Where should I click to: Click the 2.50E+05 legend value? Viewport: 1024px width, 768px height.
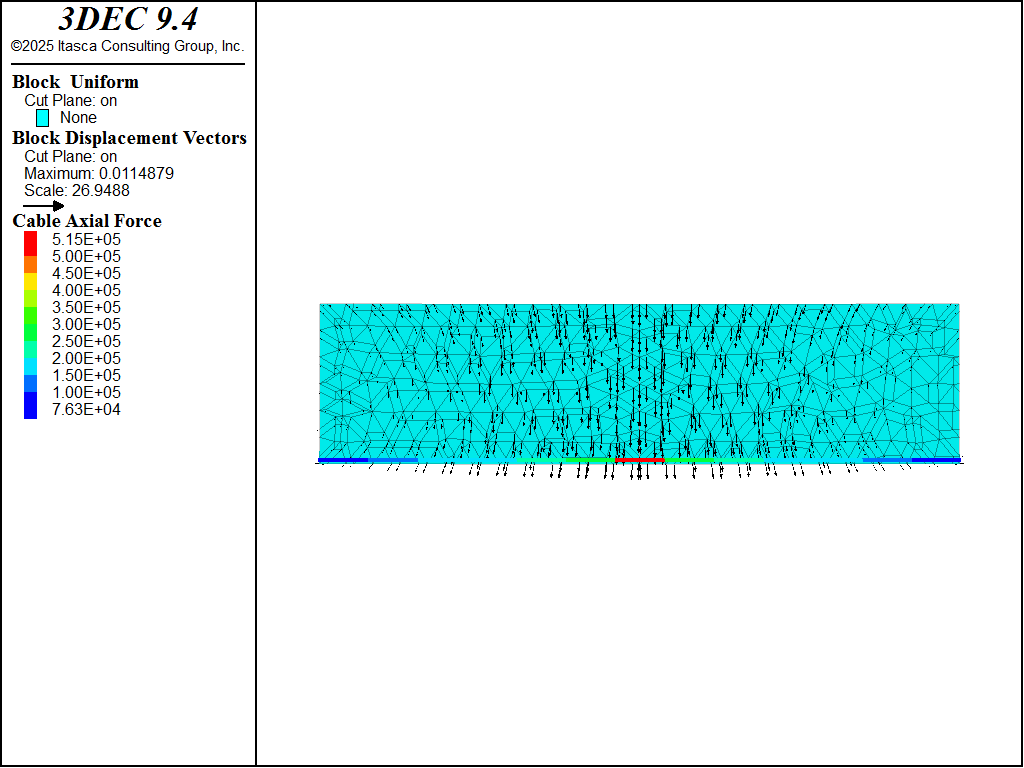tap(86, 342)
